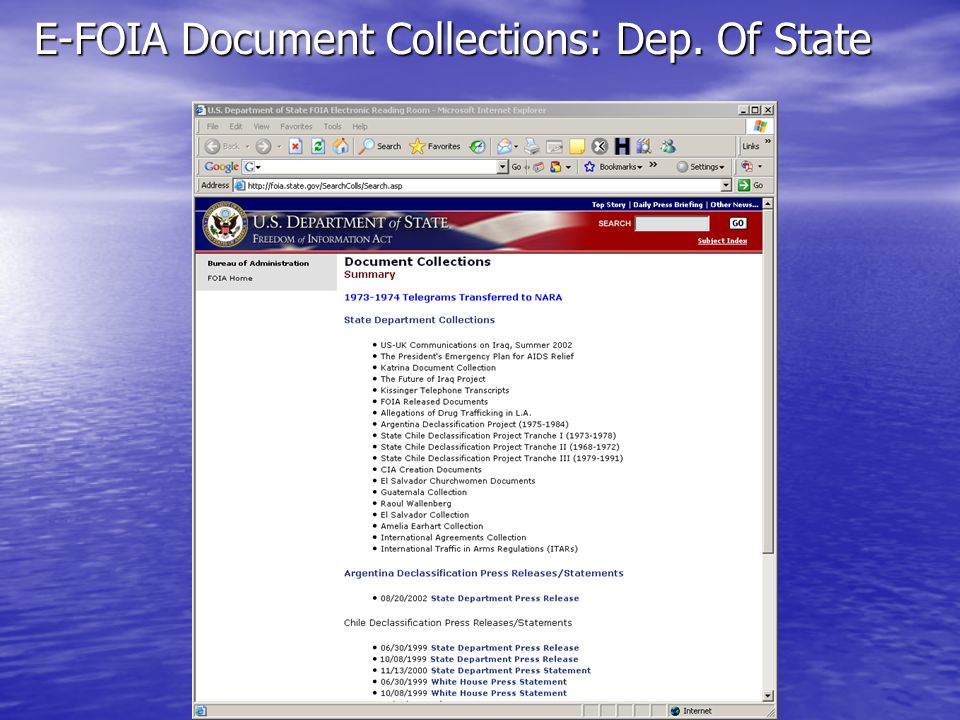The width and height of the screenshot is (960, 720).
Task: Click the Edit page icon
Action: (x=554, y=146)
